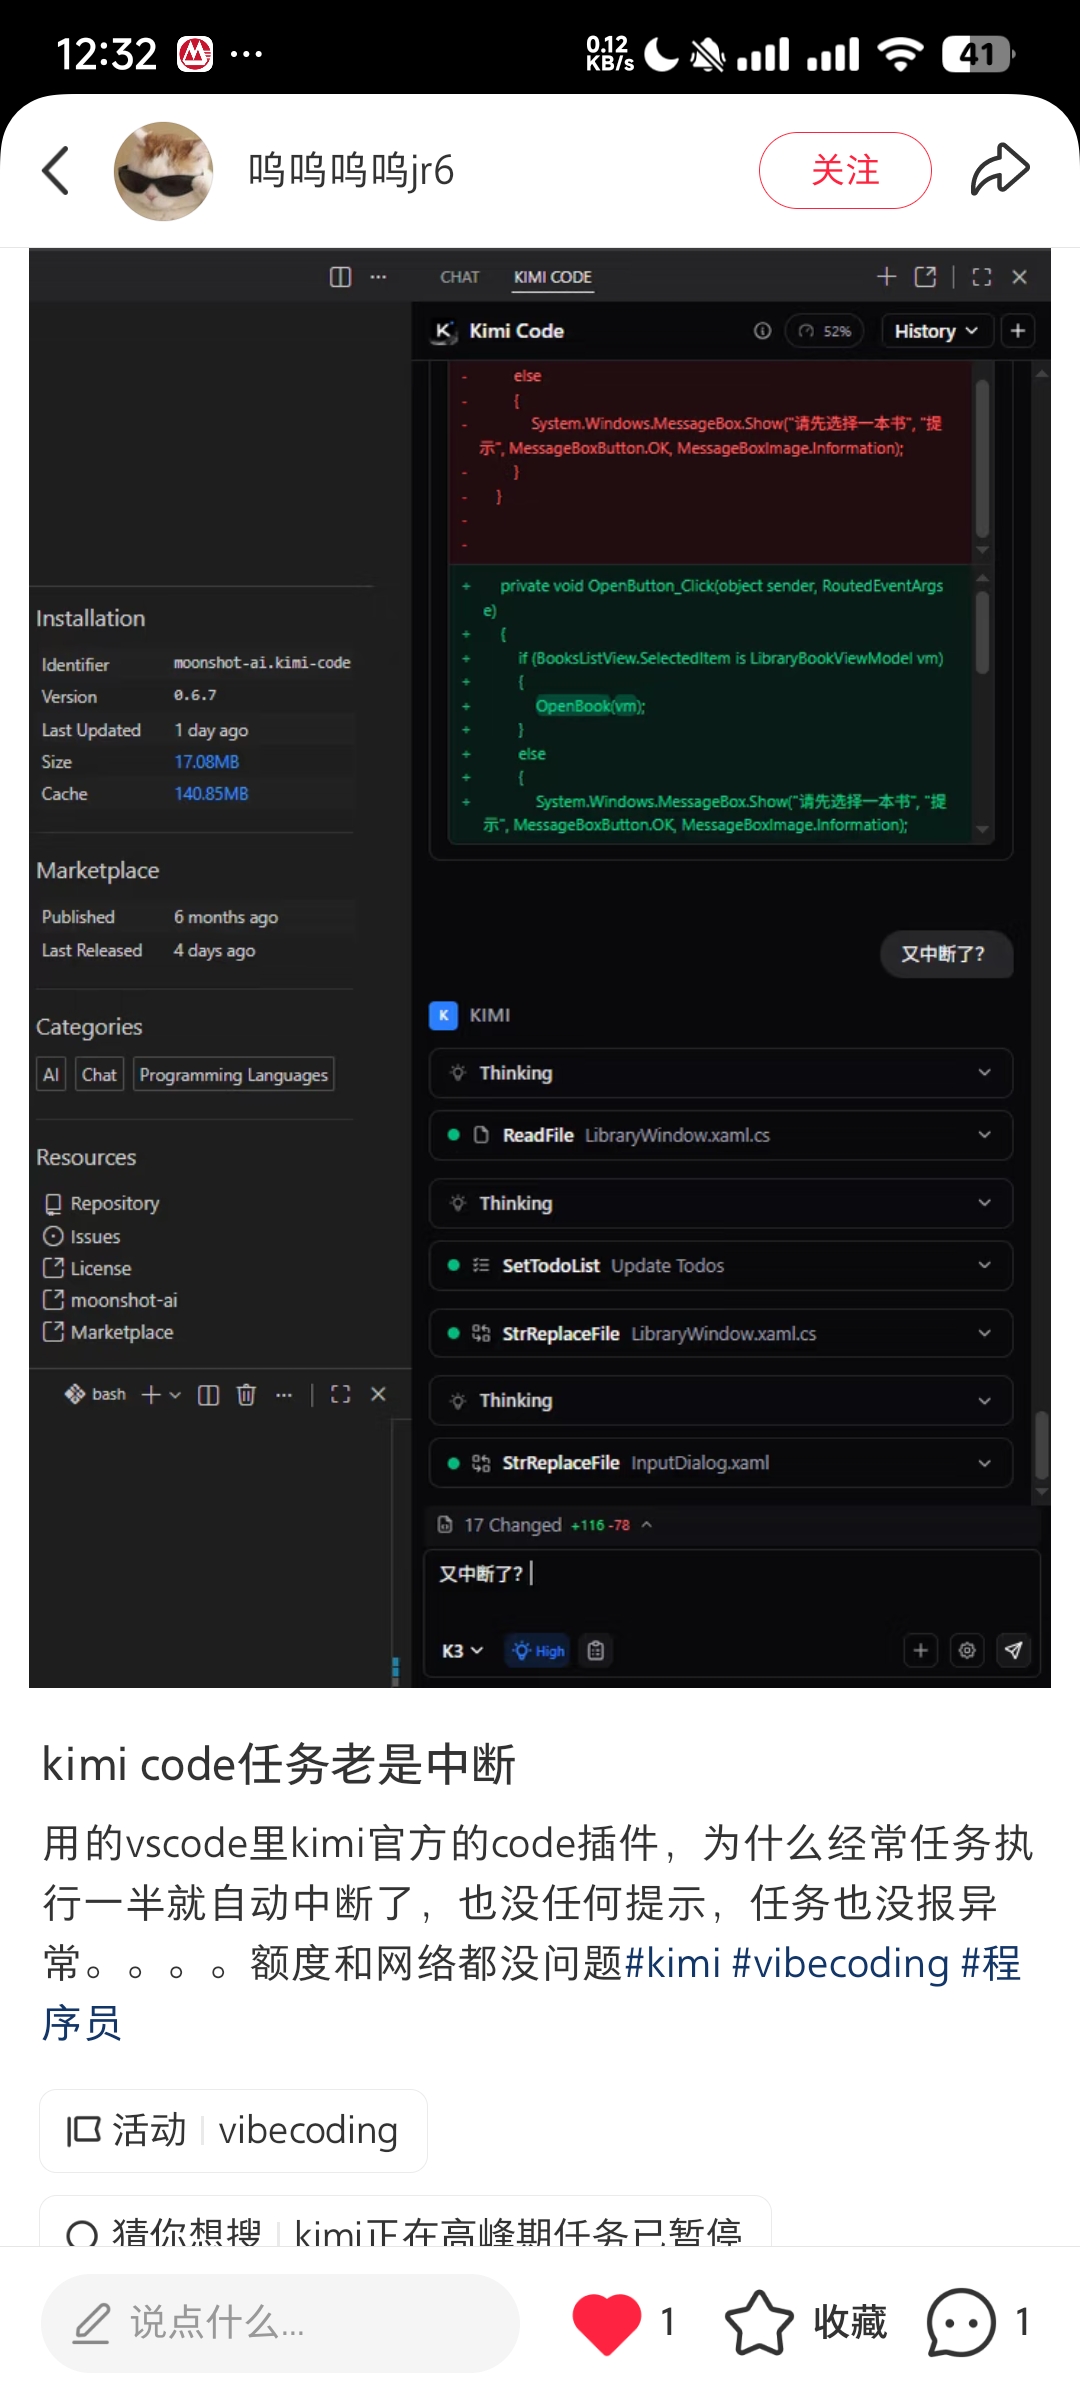Click the split editor icon in screenshot

(x=340, y=277)
